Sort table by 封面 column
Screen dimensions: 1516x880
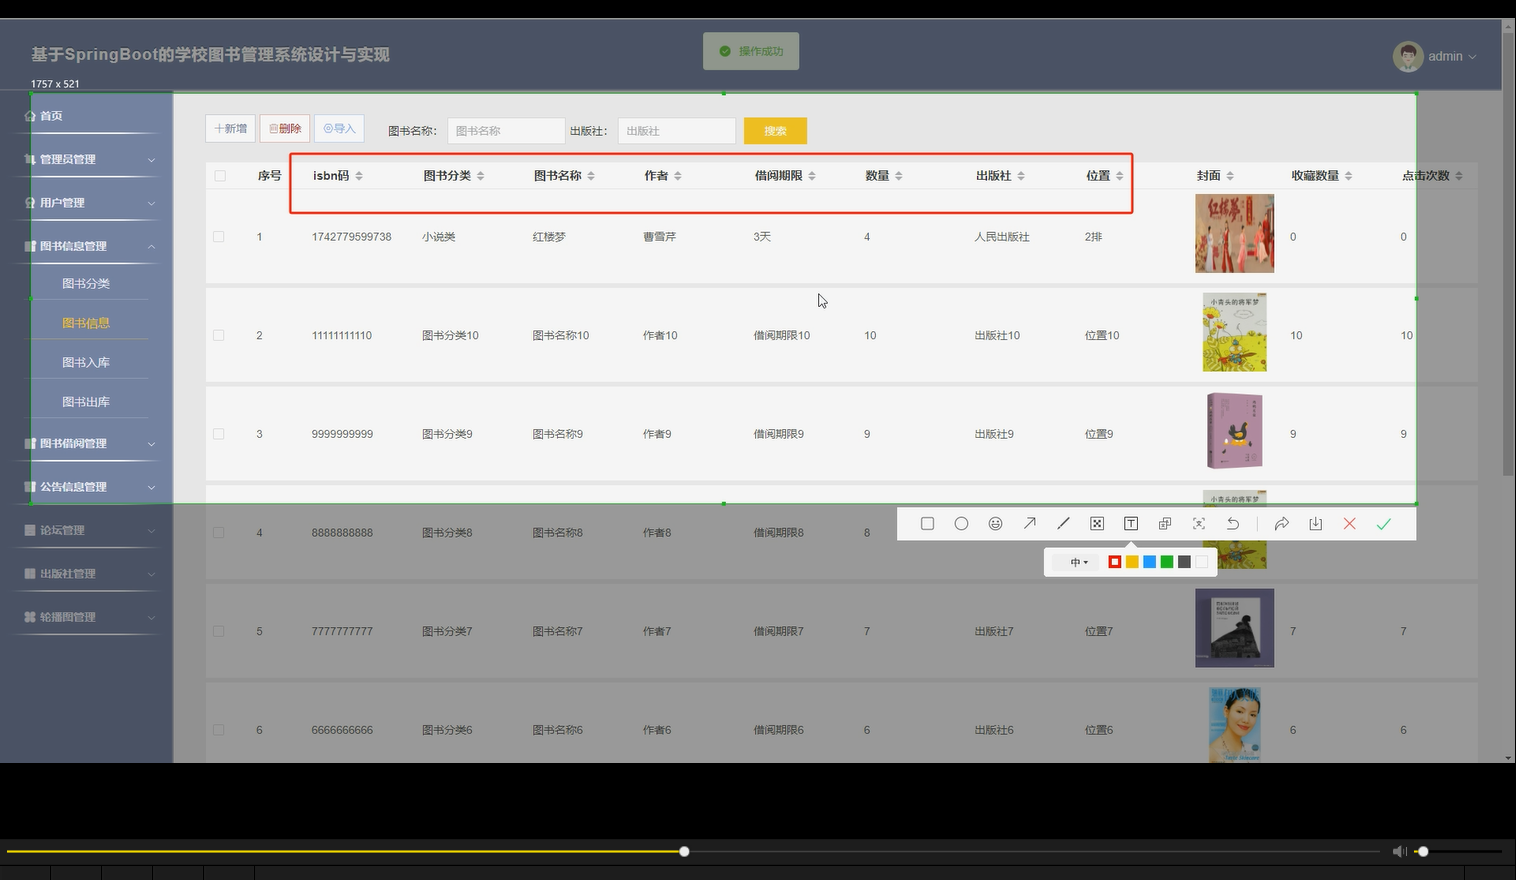point(1230,176)
